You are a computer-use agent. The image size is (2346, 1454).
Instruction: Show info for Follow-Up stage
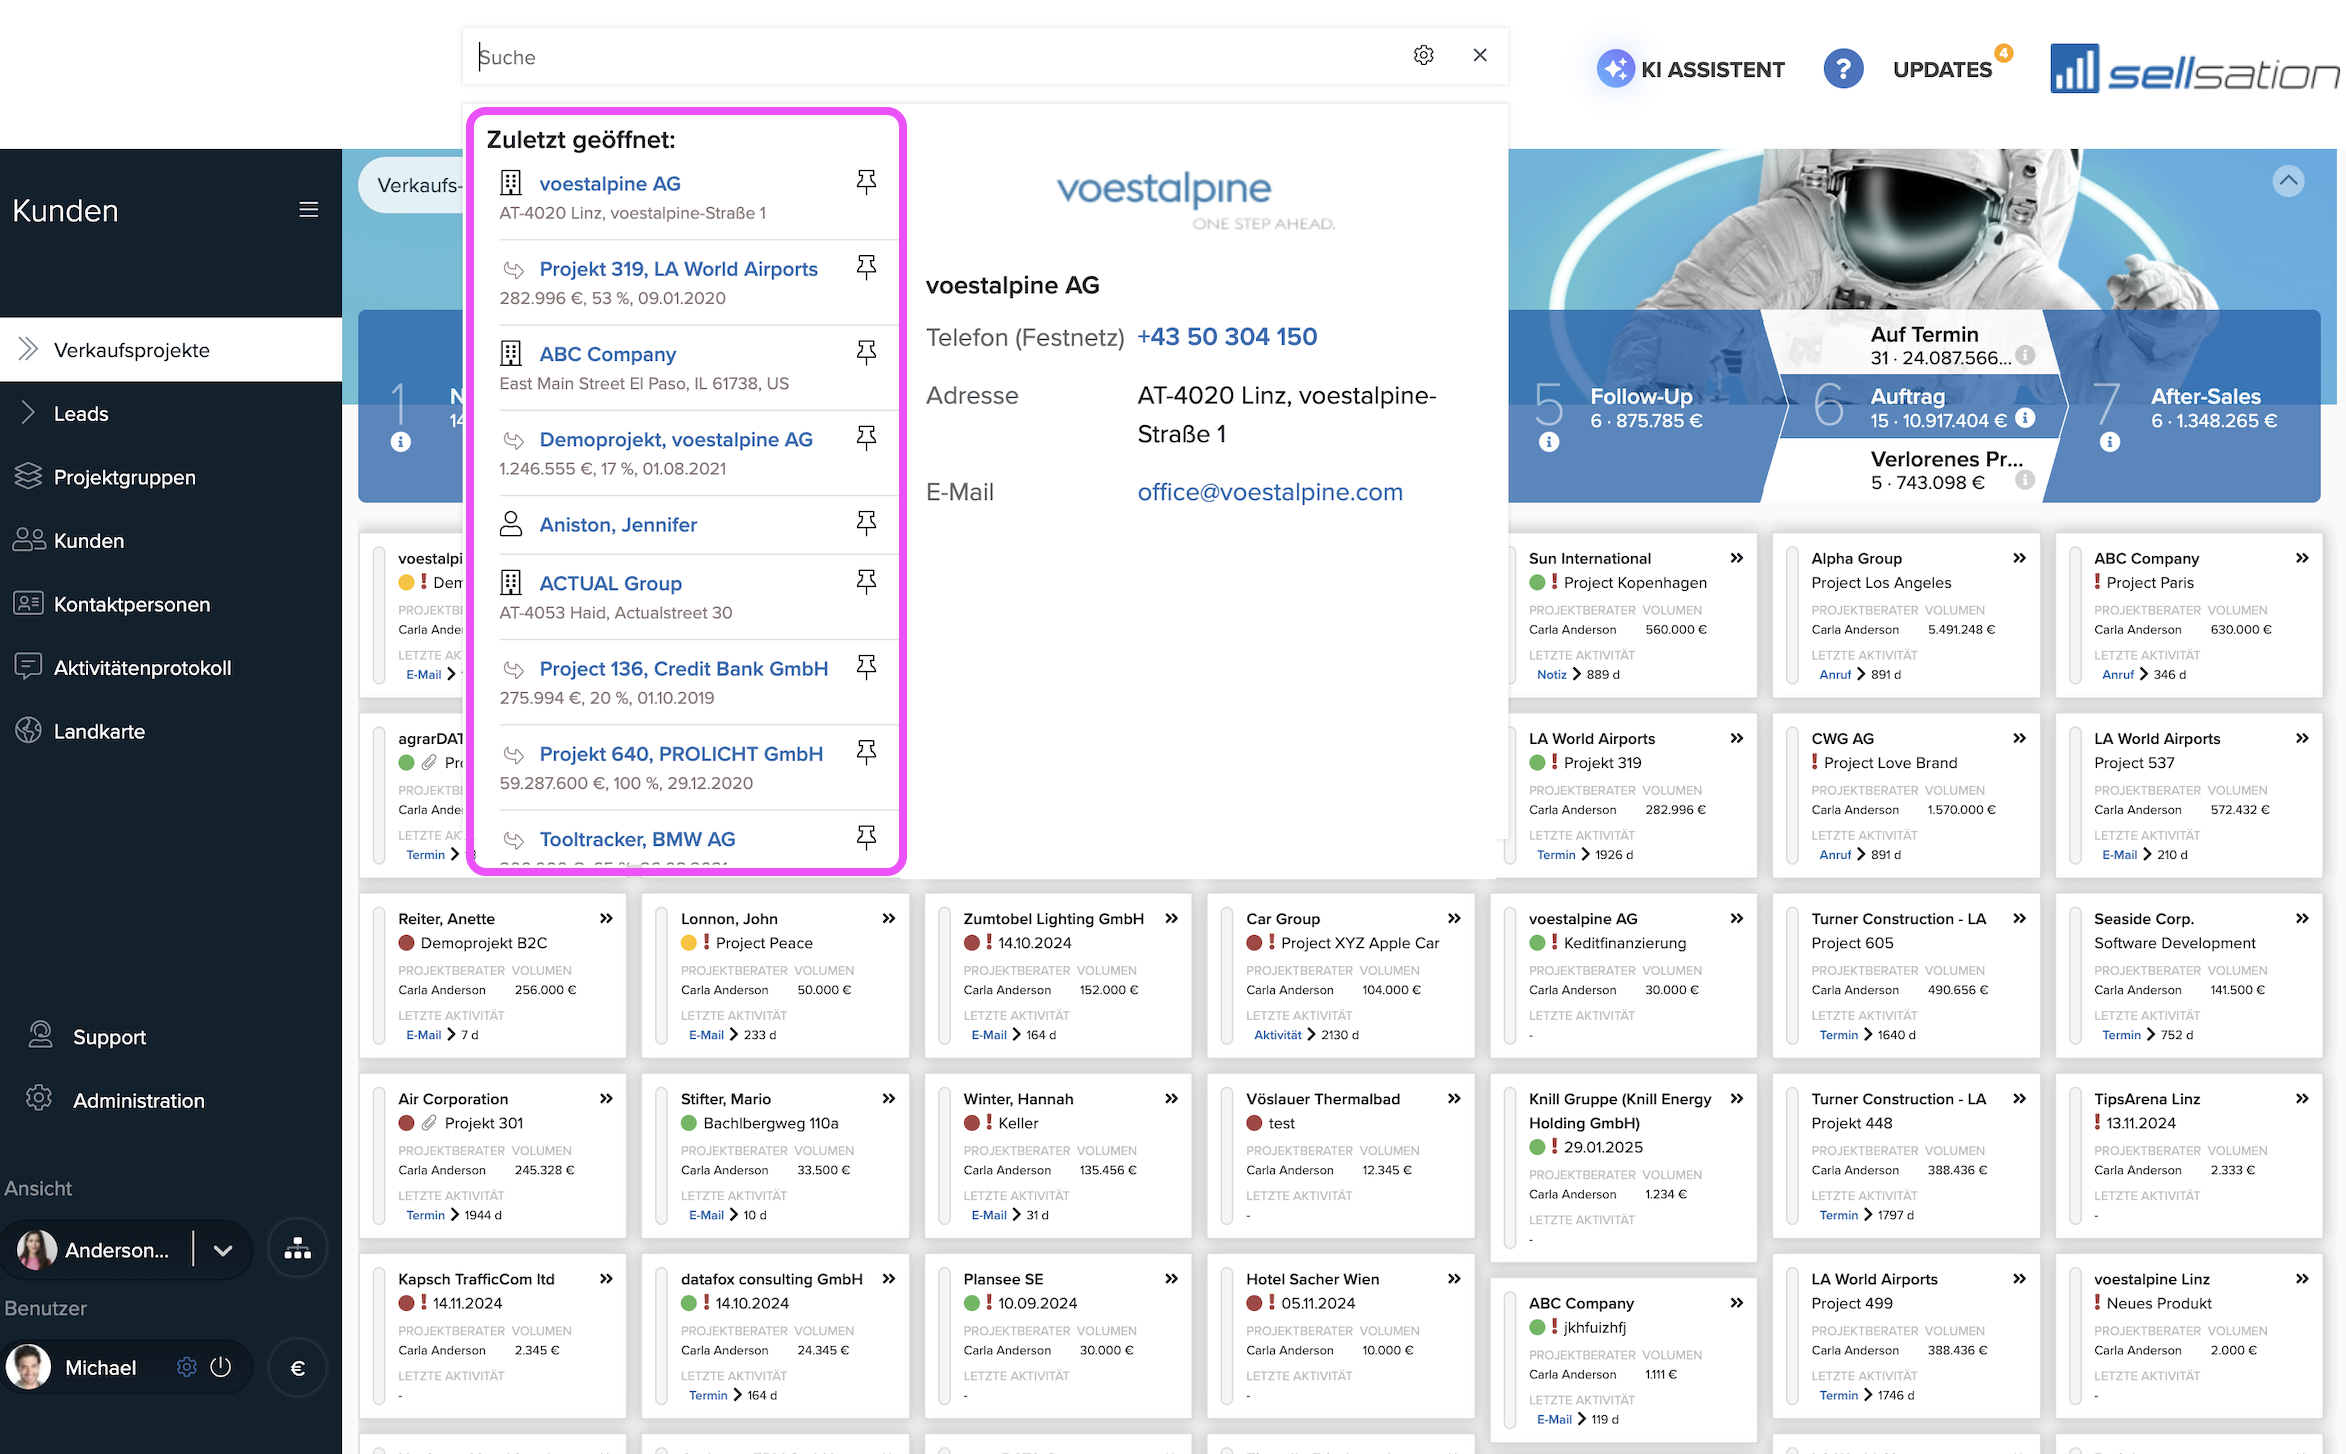click(x=1549, y=442)
